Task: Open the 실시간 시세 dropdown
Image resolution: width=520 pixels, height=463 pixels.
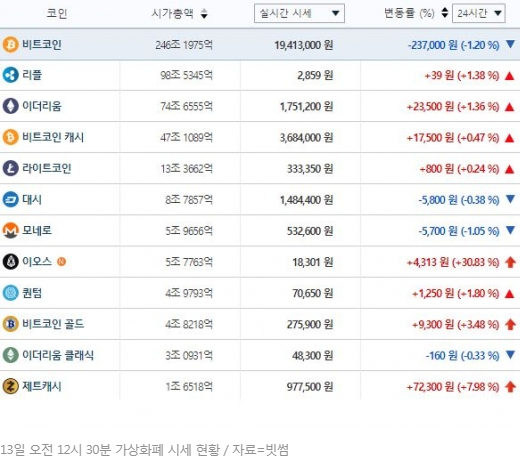Action: [299, 13]
